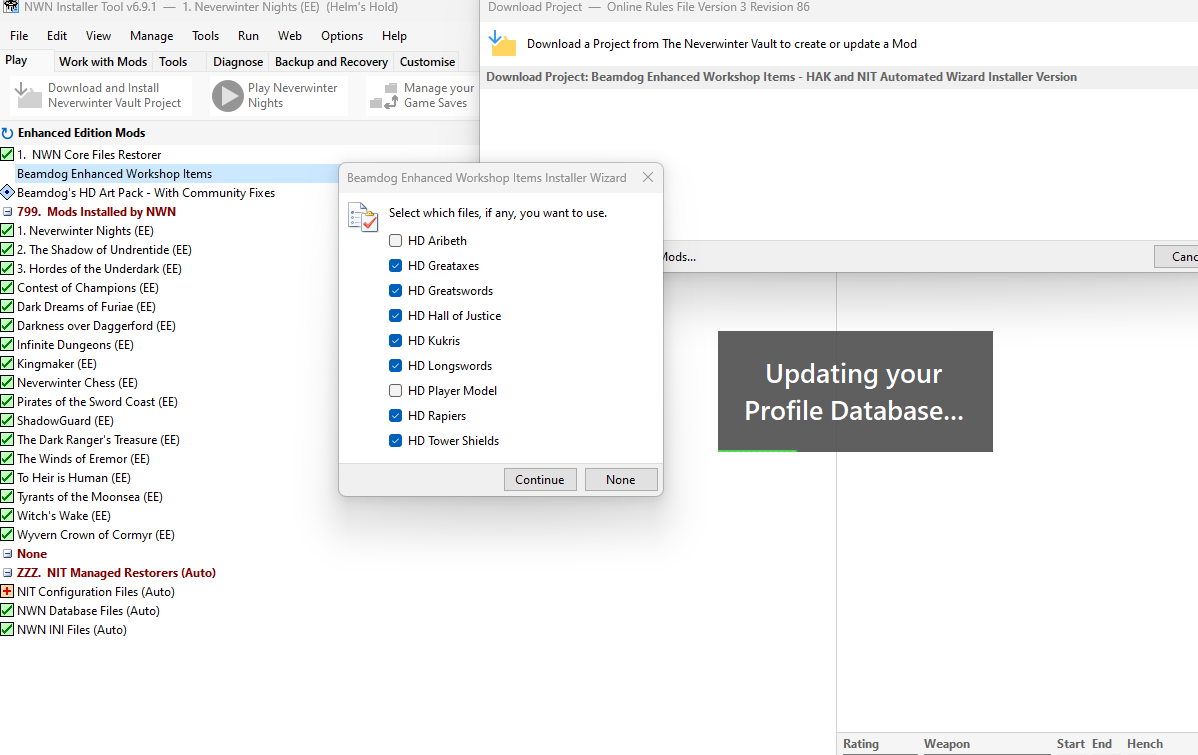Screen dimensions: 1198x755
Task: Click the Cancel button in Download Project window
Action: click(1177, 257)
